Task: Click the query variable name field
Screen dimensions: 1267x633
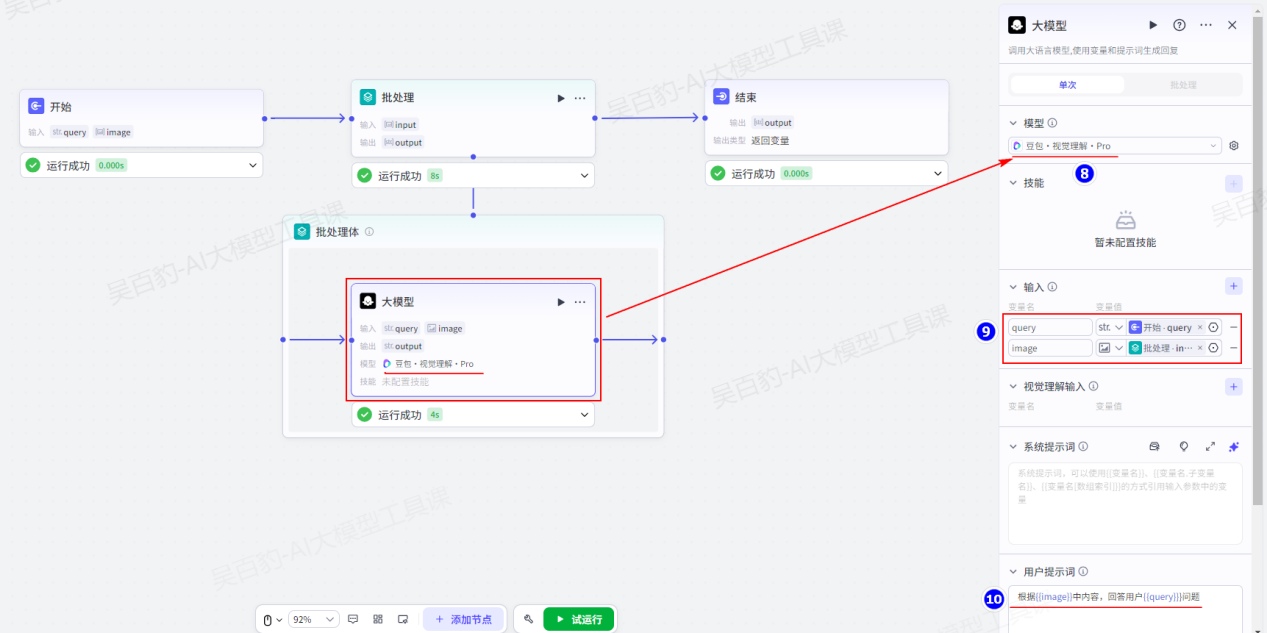Action: pos(1050,327)
